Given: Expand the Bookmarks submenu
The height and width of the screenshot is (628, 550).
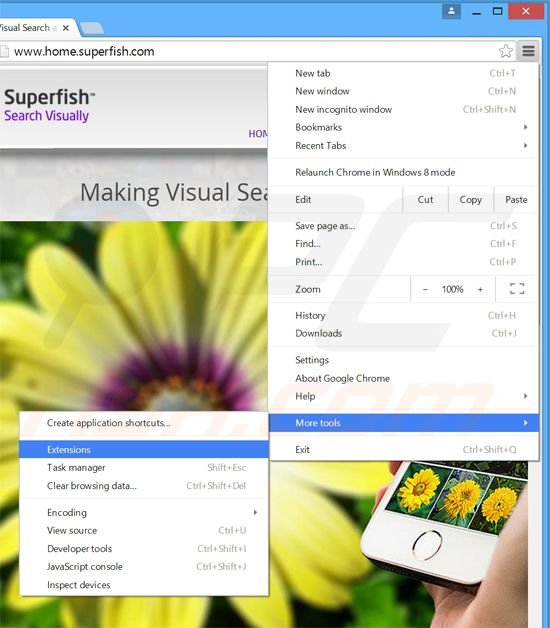Looking at the screenshot, I should [x=404, y=127].
